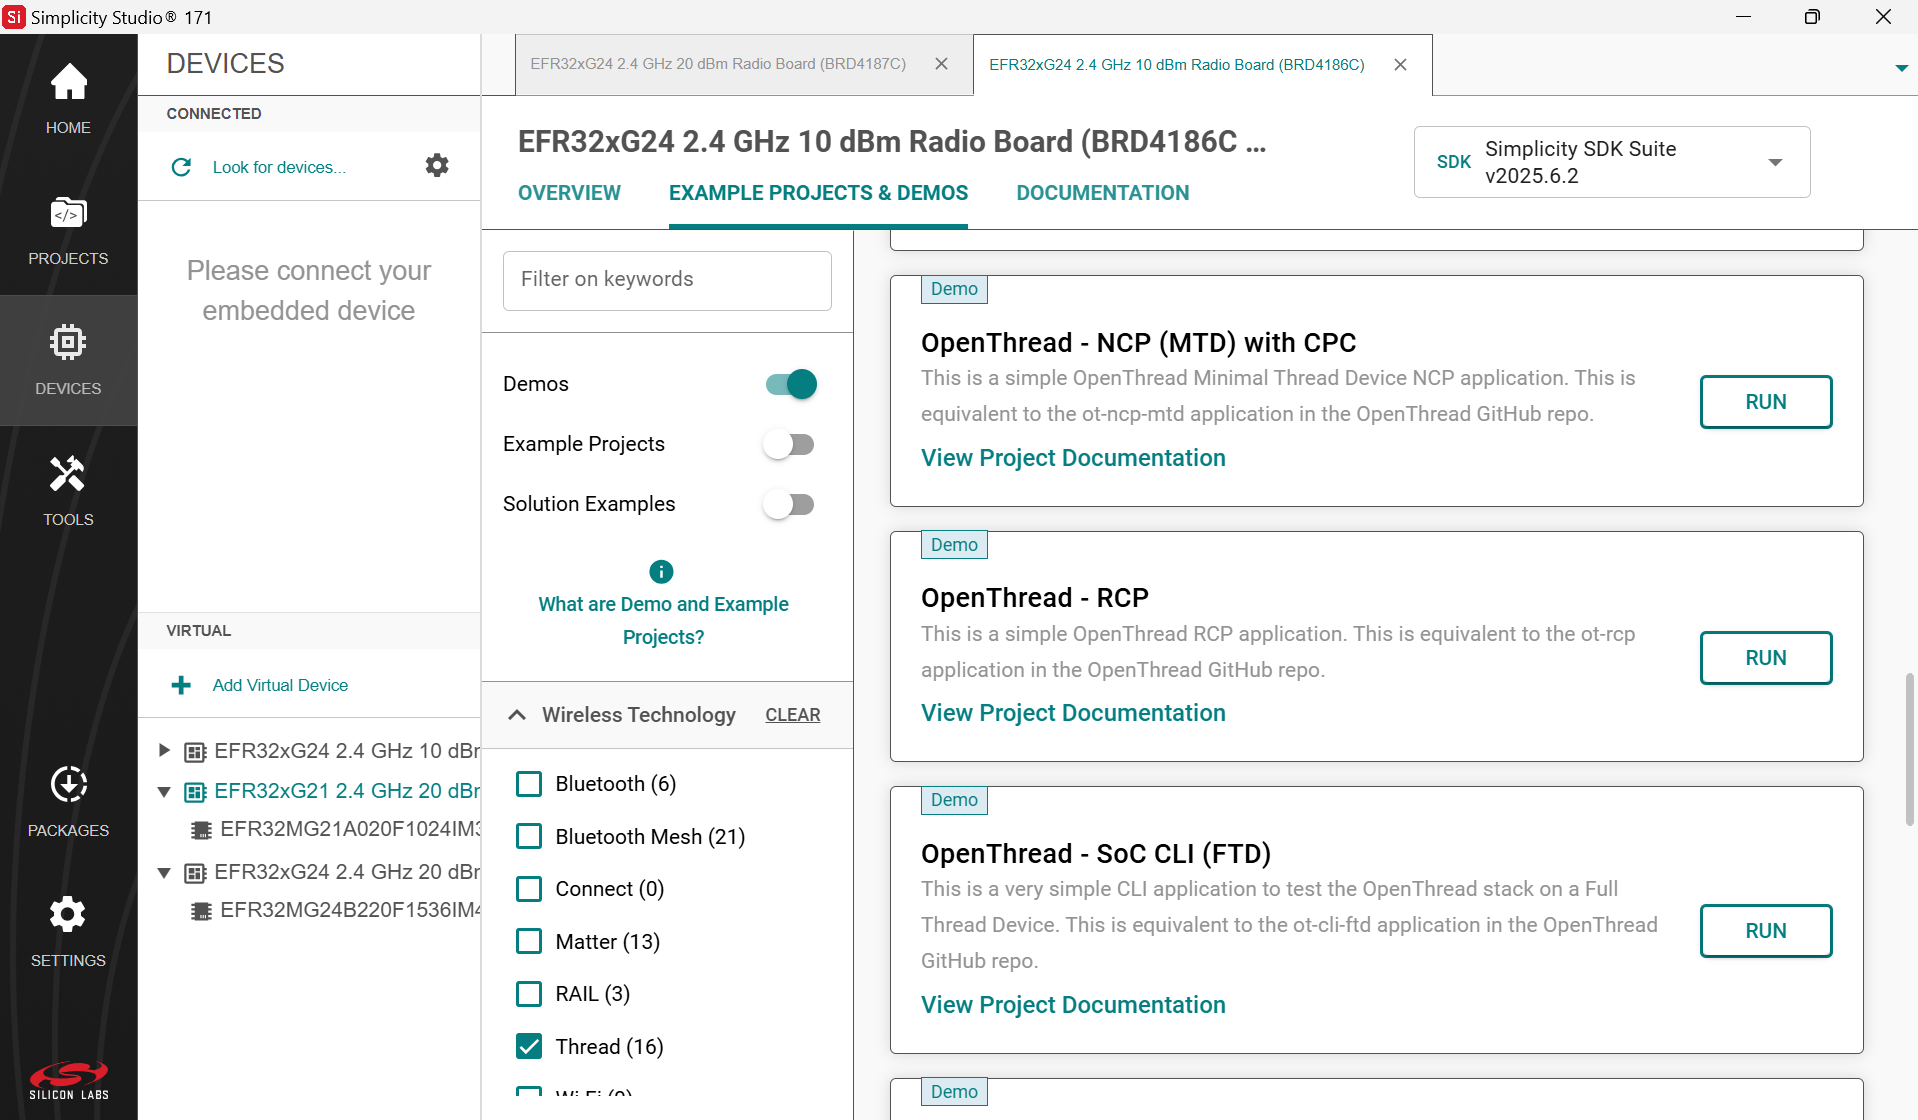Collapse the Wireless Technology section
Image resolution: width=1918 pixels, height=1120 pixels.
[517, 715]
